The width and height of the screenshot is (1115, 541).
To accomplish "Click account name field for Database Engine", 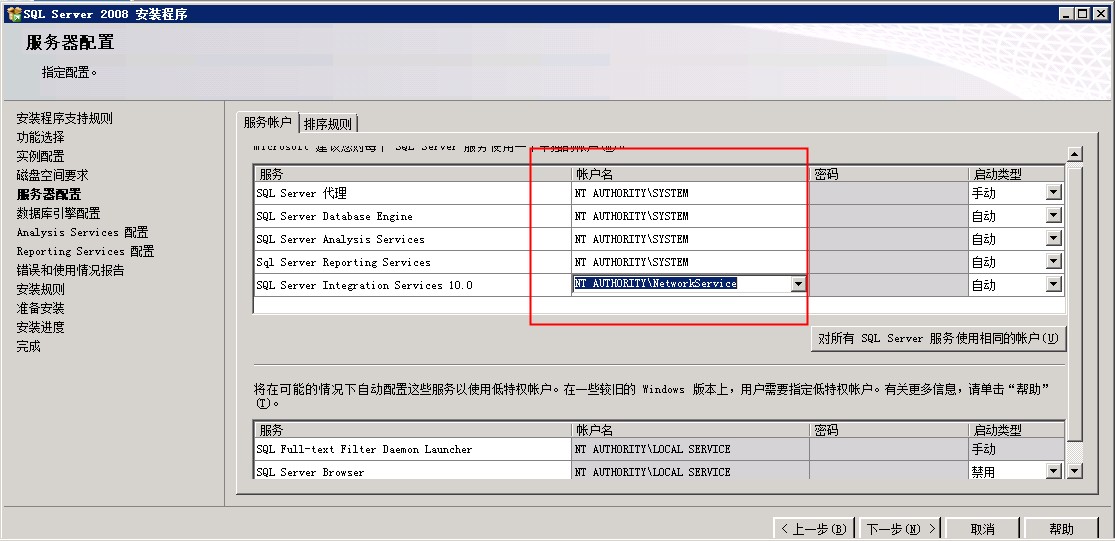I will click(x=688, y=216).
